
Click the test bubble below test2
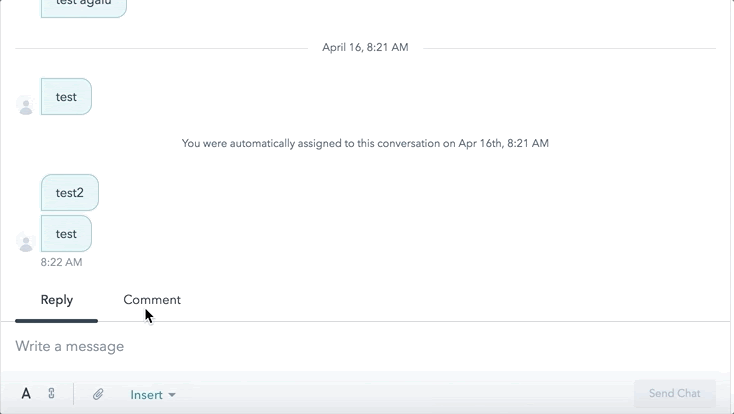[66, 234]
